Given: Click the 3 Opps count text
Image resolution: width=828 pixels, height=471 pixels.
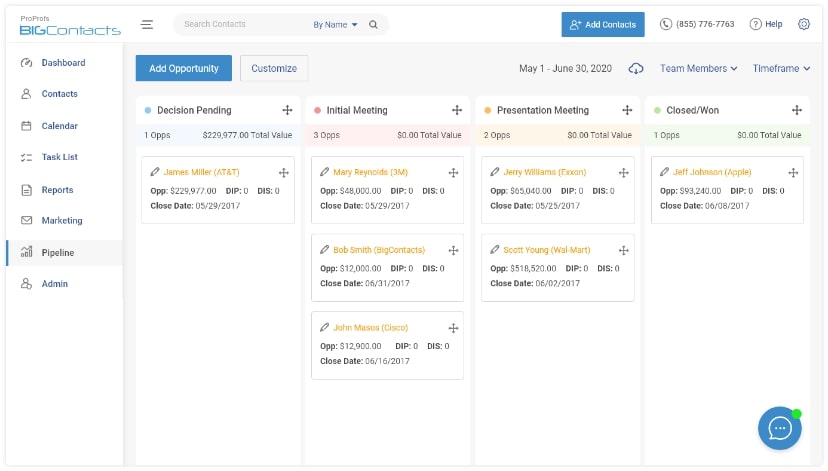Looking at the screenshot, I should click(326, 135).
